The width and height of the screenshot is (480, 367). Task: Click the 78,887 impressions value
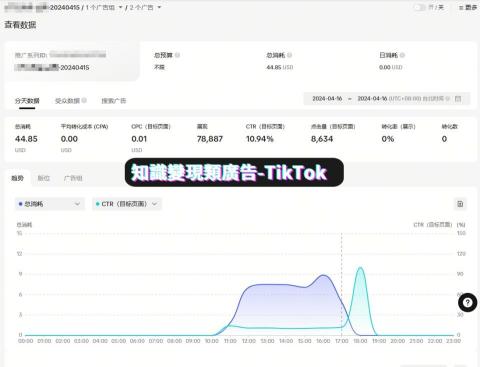[x=210, y=139]
